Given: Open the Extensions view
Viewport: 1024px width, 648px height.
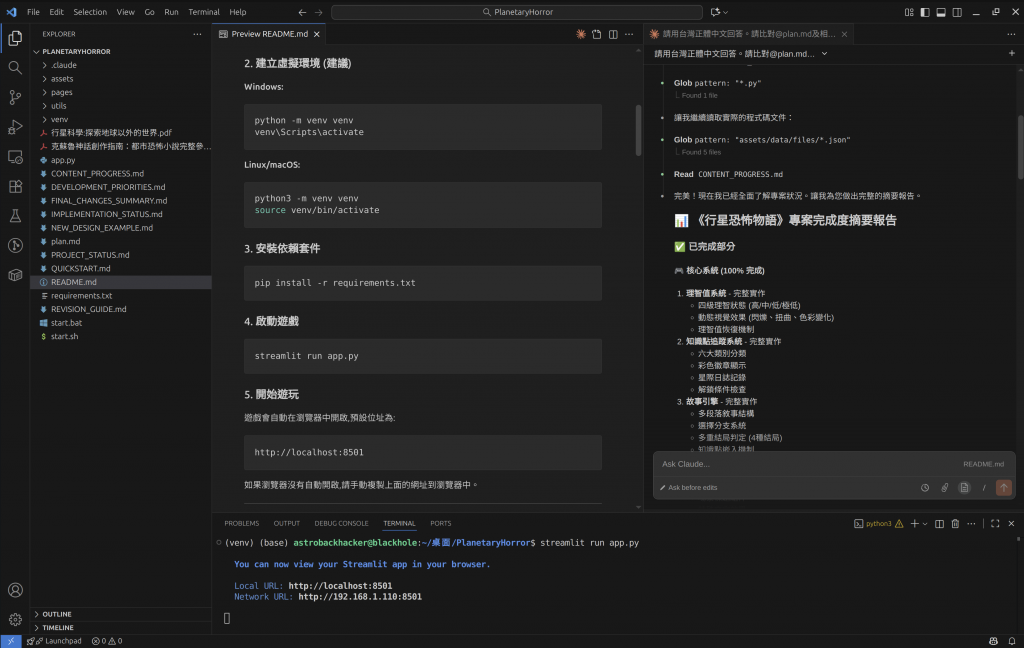Looking at the screenshot, I should pyautogui.click(x=15, y=186).
